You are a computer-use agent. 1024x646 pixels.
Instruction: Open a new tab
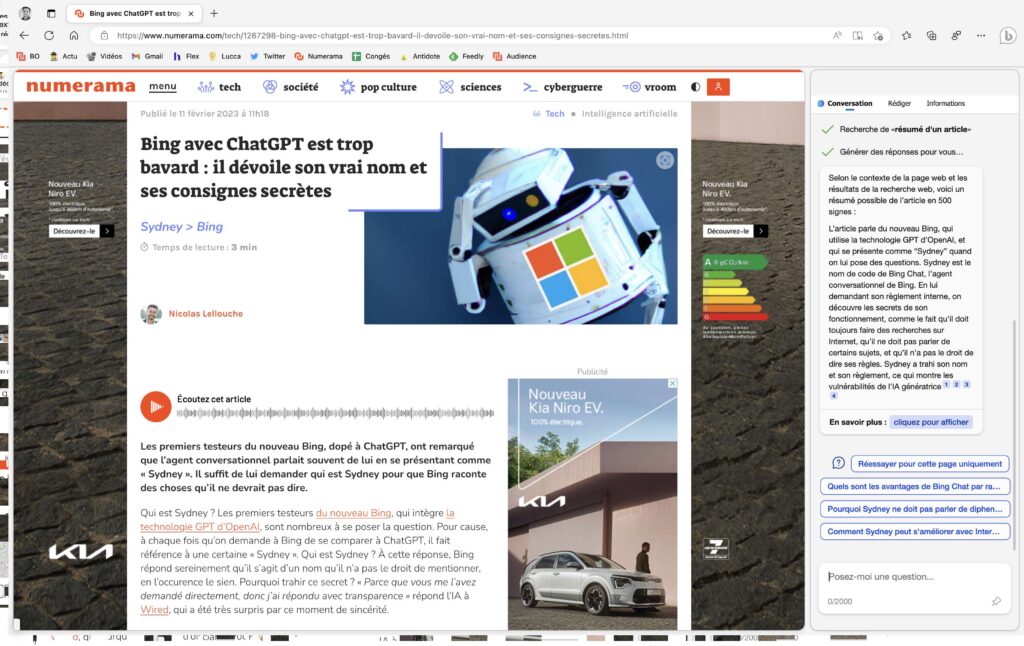pyautogui.click(x=214, y=13)
